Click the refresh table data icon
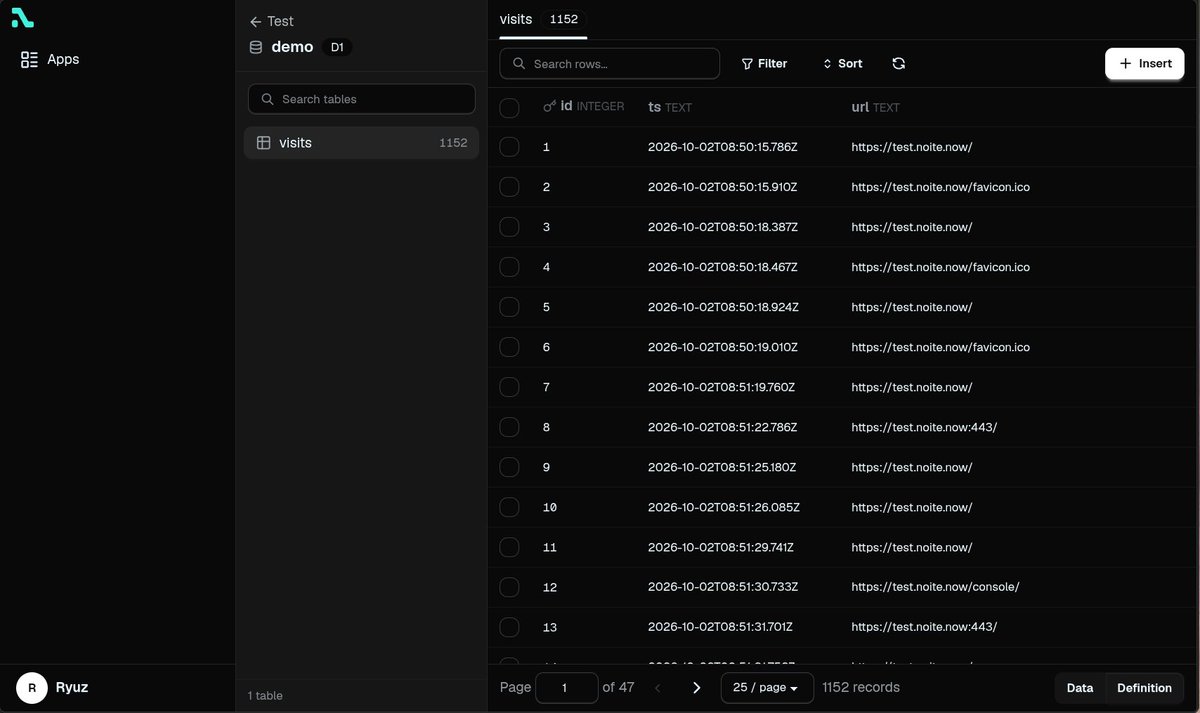The height and width of the screenshot is (713, 1200). pyautogui.click(x=899, y=63)
